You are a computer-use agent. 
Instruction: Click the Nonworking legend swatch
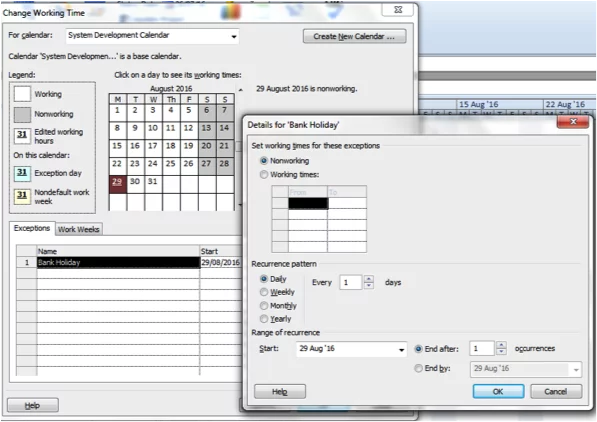coord(22,114)
